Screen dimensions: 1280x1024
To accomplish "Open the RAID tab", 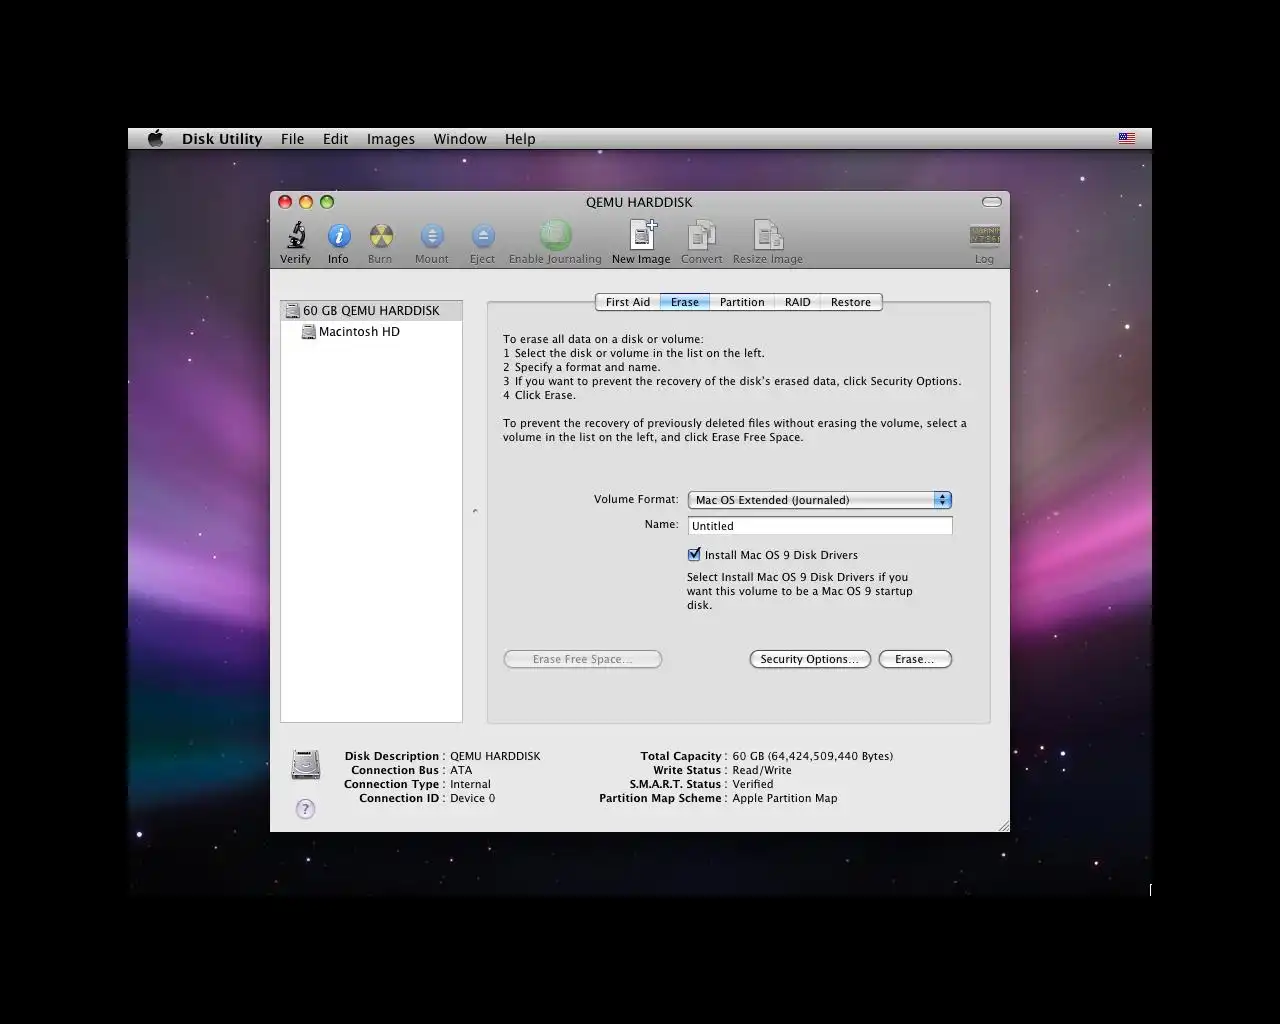I will point(798,302).
